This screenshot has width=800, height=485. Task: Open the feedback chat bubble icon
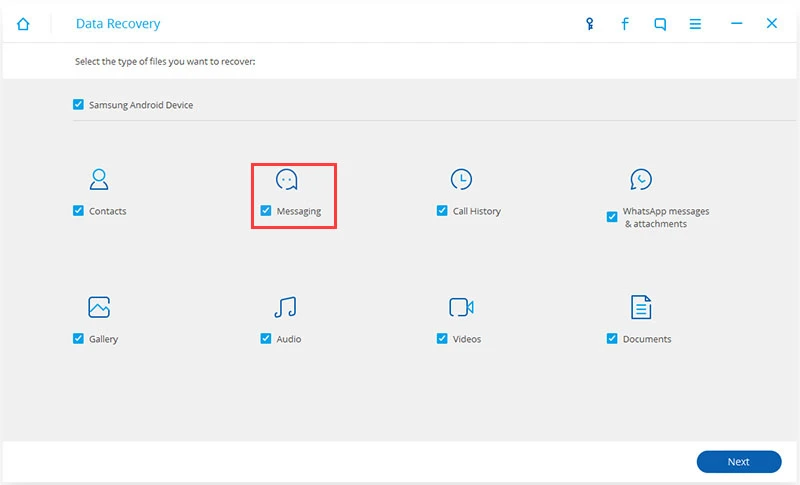click(x=660, y=24)
